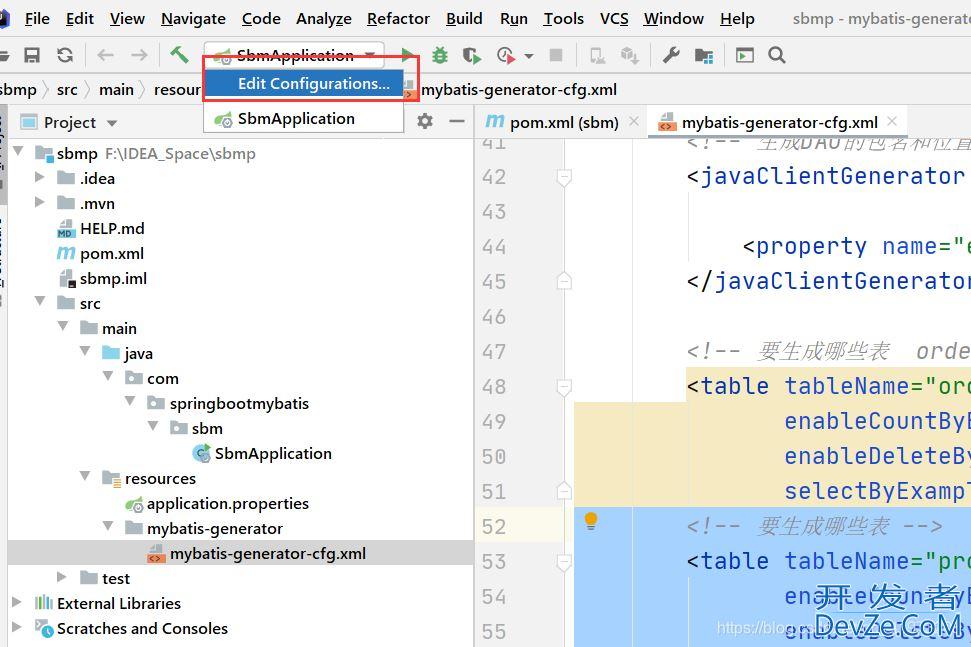Viewport: 971px width, 647px height.
Task: Open the Navigate menu
Action: pyautogui.click(x=193, y=19)
